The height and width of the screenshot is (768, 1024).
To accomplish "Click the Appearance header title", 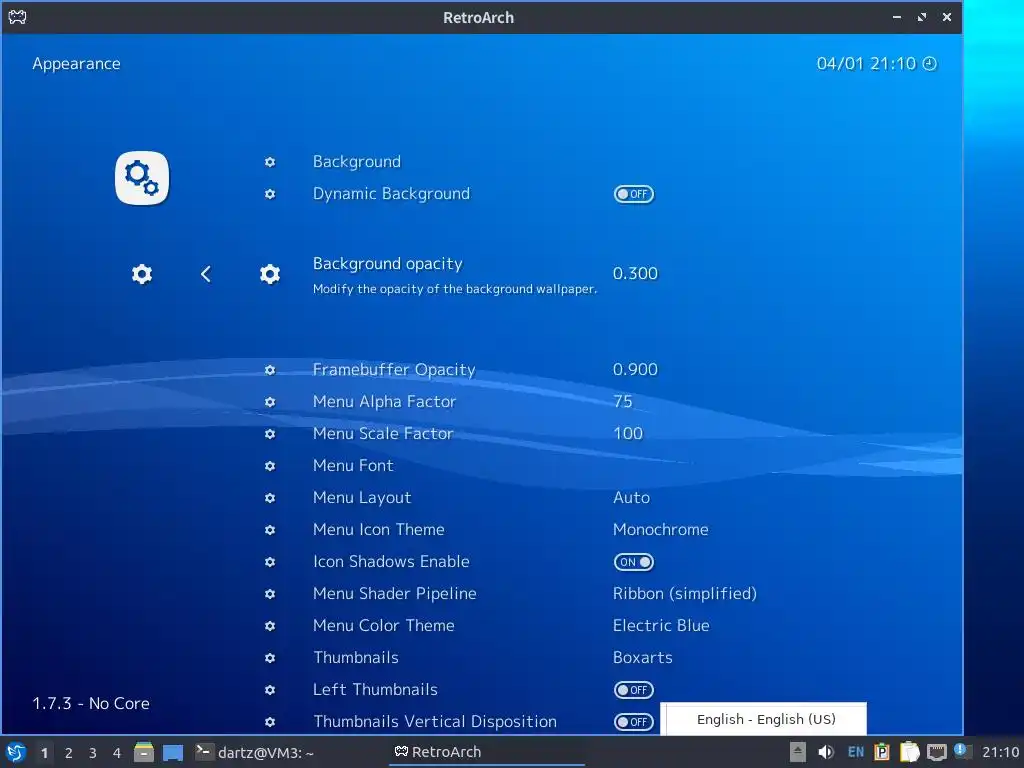I will (x=76, y=64).
